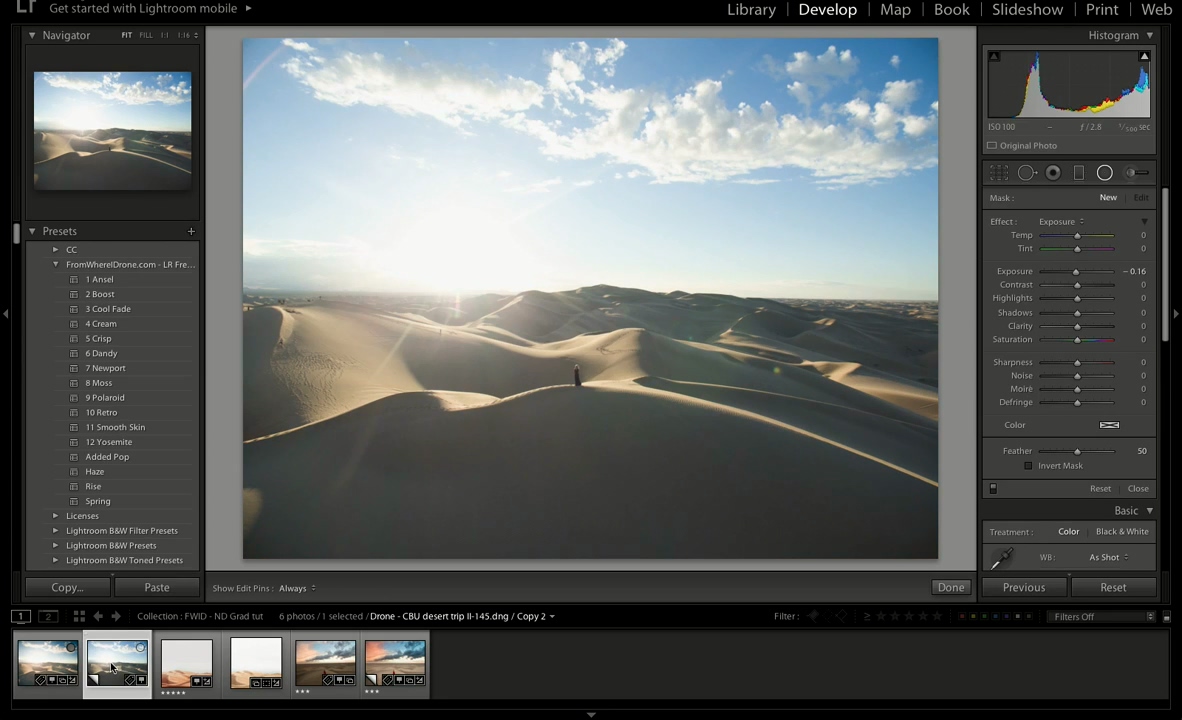Expand the Licenses preset folder
Screen dimensions: 1182x720
55,516
